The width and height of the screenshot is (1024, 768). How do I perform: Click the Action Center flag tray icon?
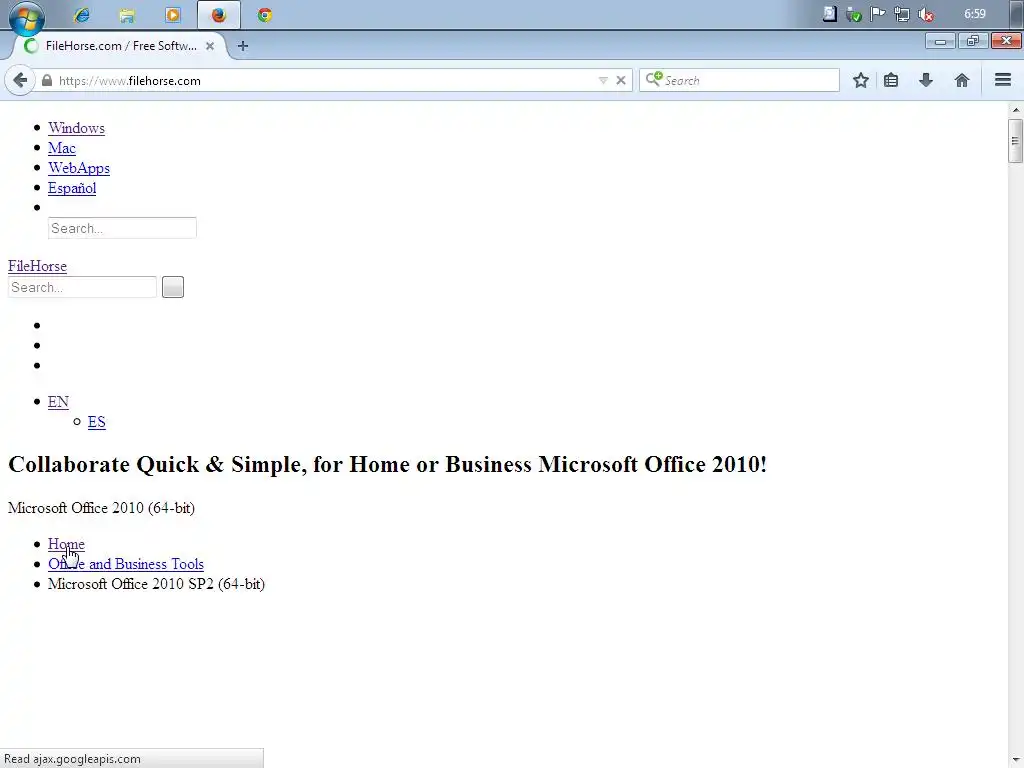pos(878,14)
